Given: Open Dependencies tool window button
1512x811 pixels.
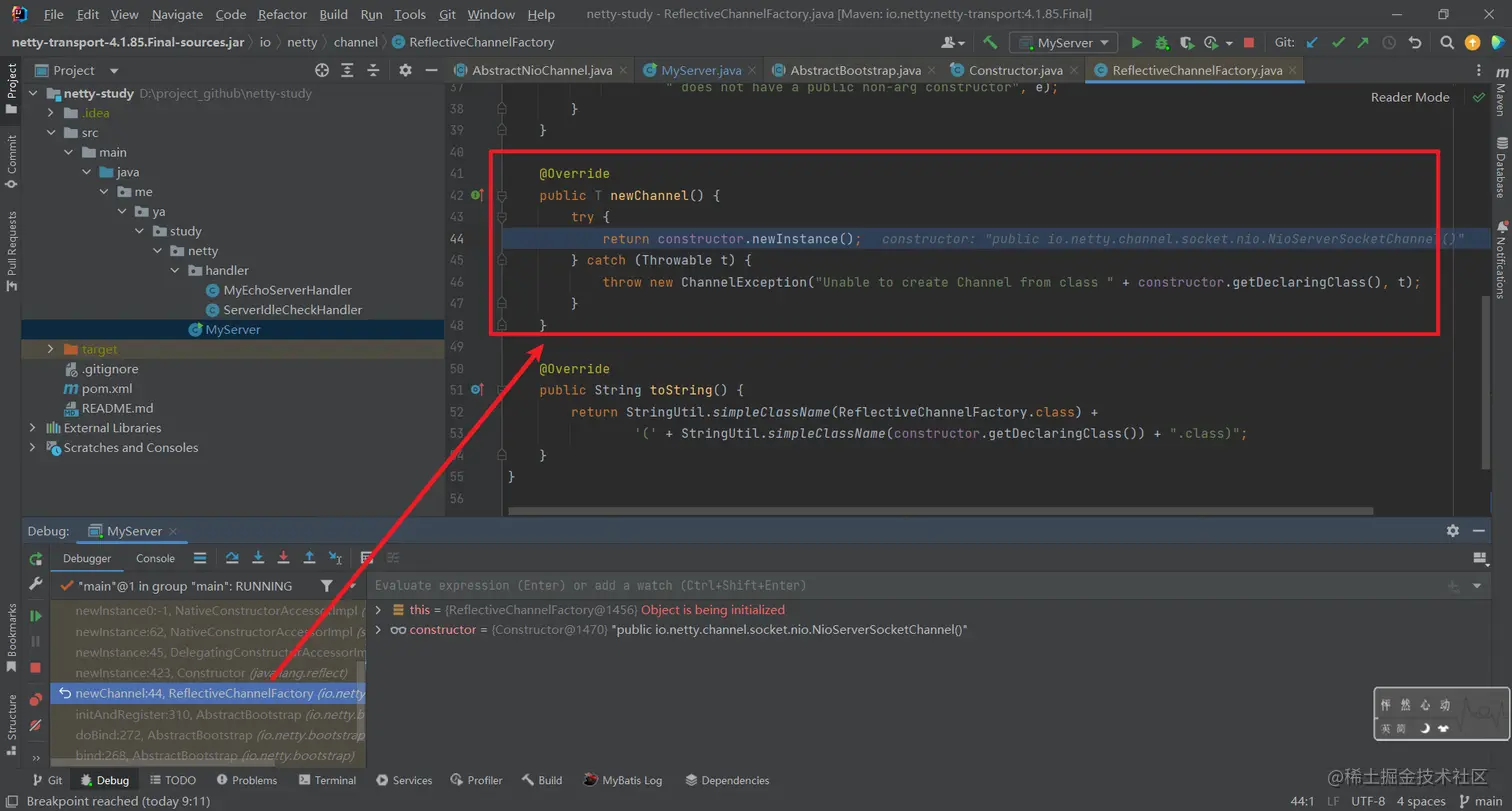Looking at the screenshot, I should coord(727,780).
